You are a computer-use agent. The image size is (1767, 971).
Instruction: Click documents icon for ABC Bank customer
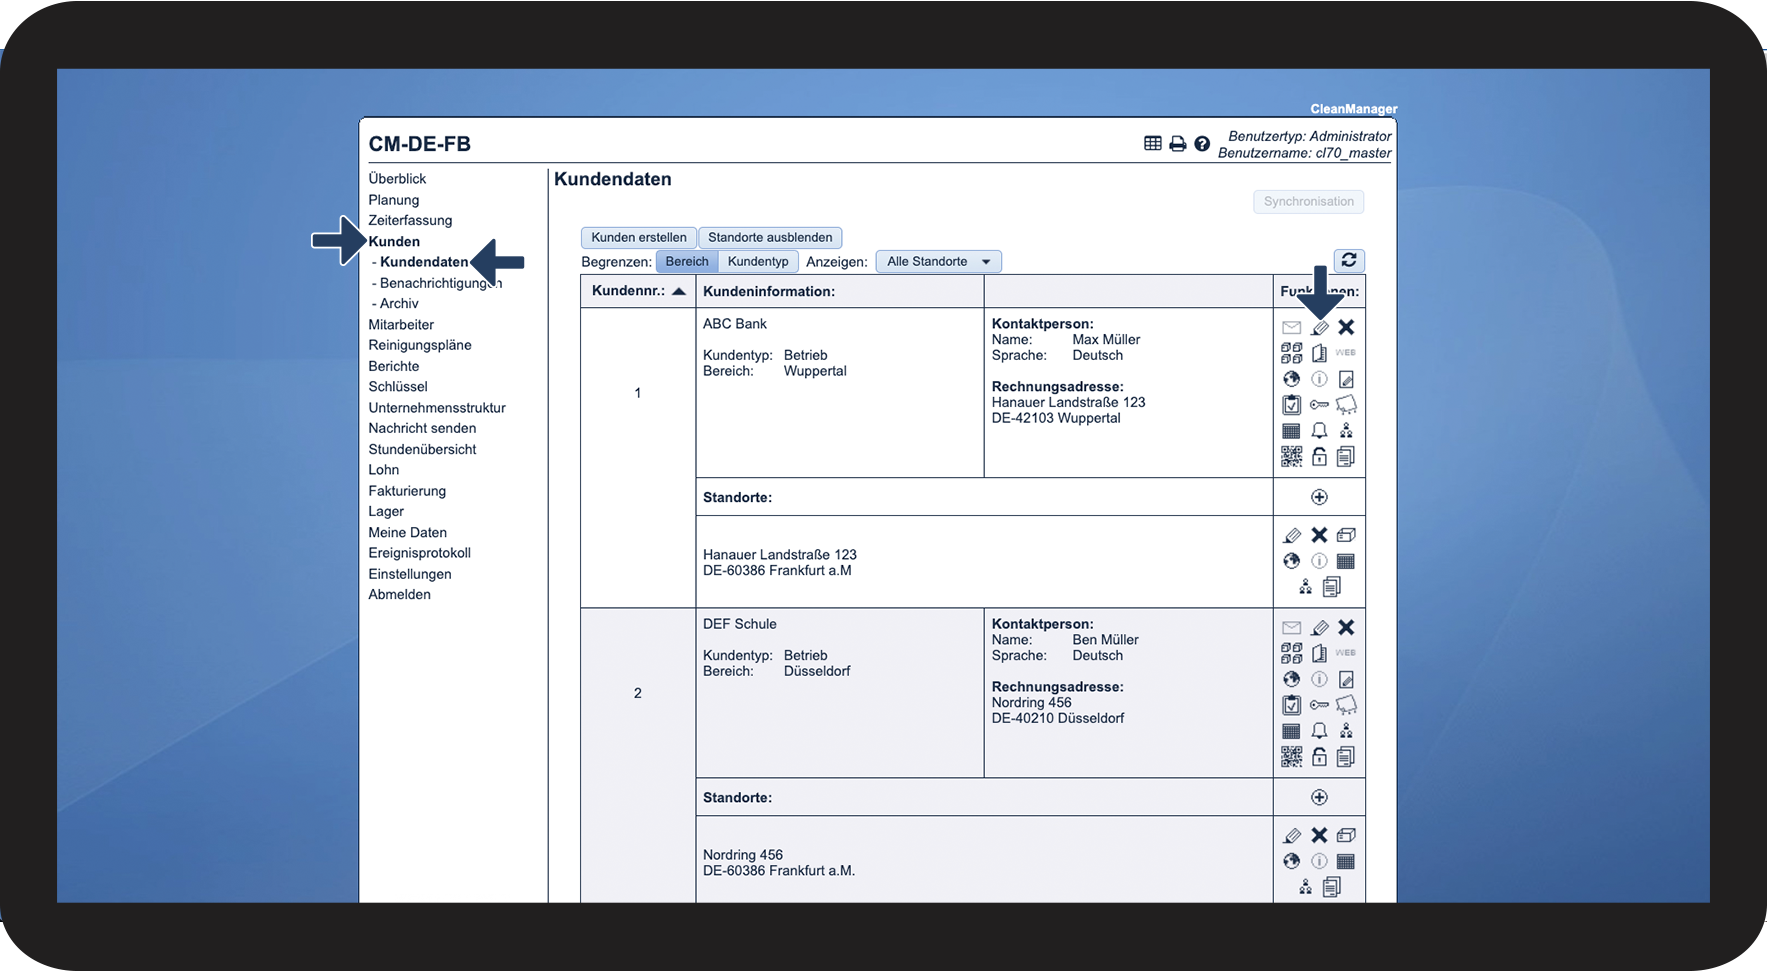1346,457
